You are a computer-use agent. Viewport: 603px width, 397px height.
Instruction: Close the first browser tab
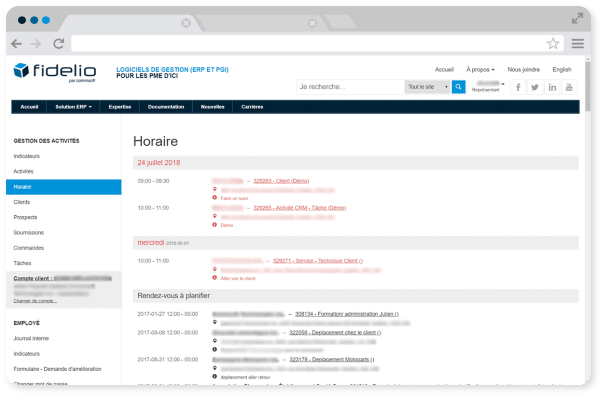186,23
